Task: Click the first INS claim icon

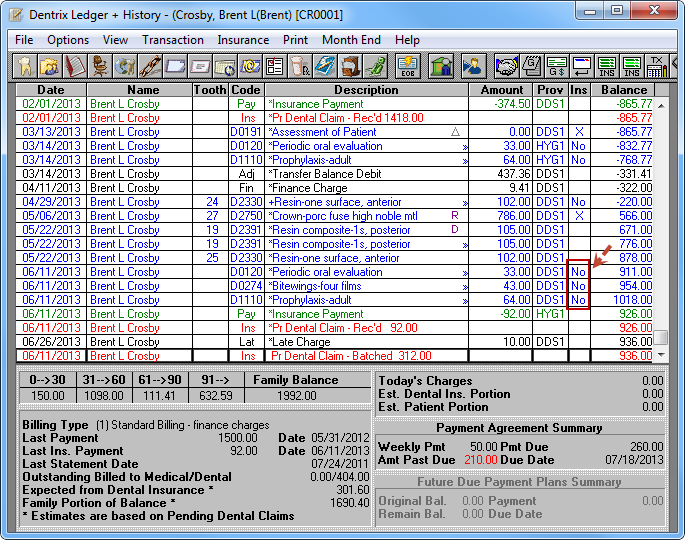Action: click(x=607, y=66)
